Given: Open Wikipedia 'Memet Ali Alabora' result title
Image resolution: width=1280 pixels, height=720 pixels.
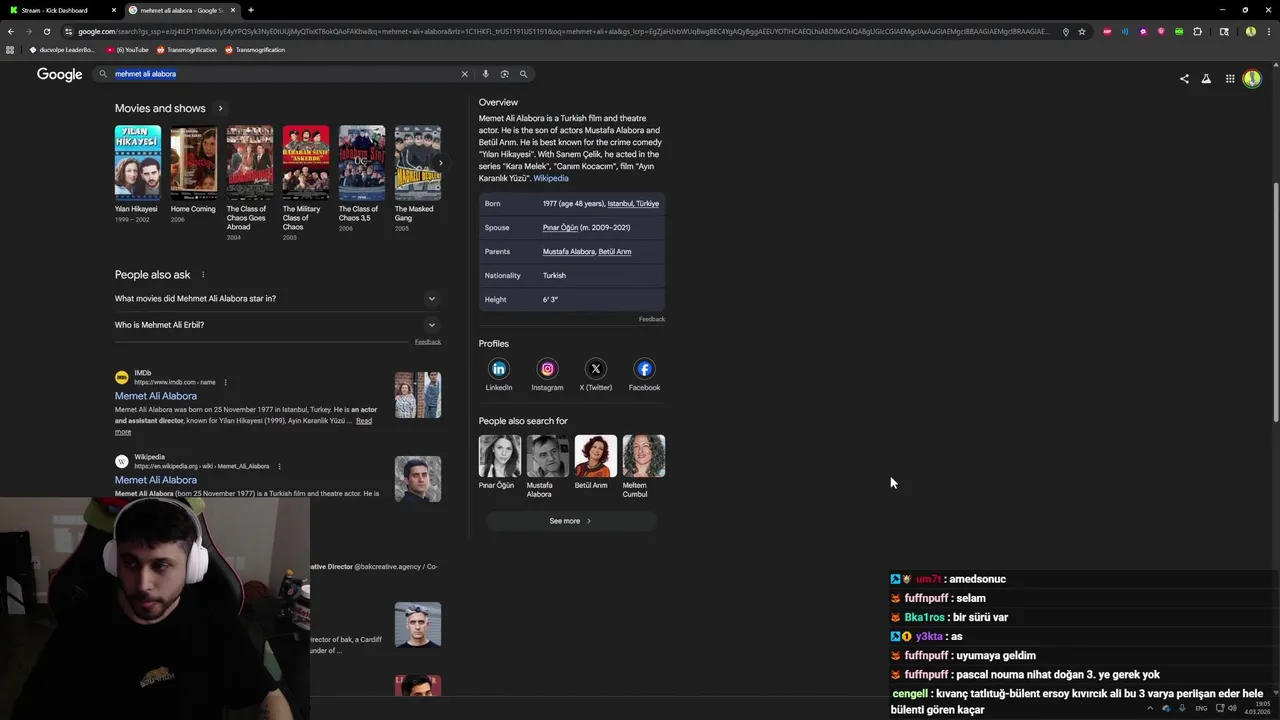Looking at the screenshot, I should 156,480.
